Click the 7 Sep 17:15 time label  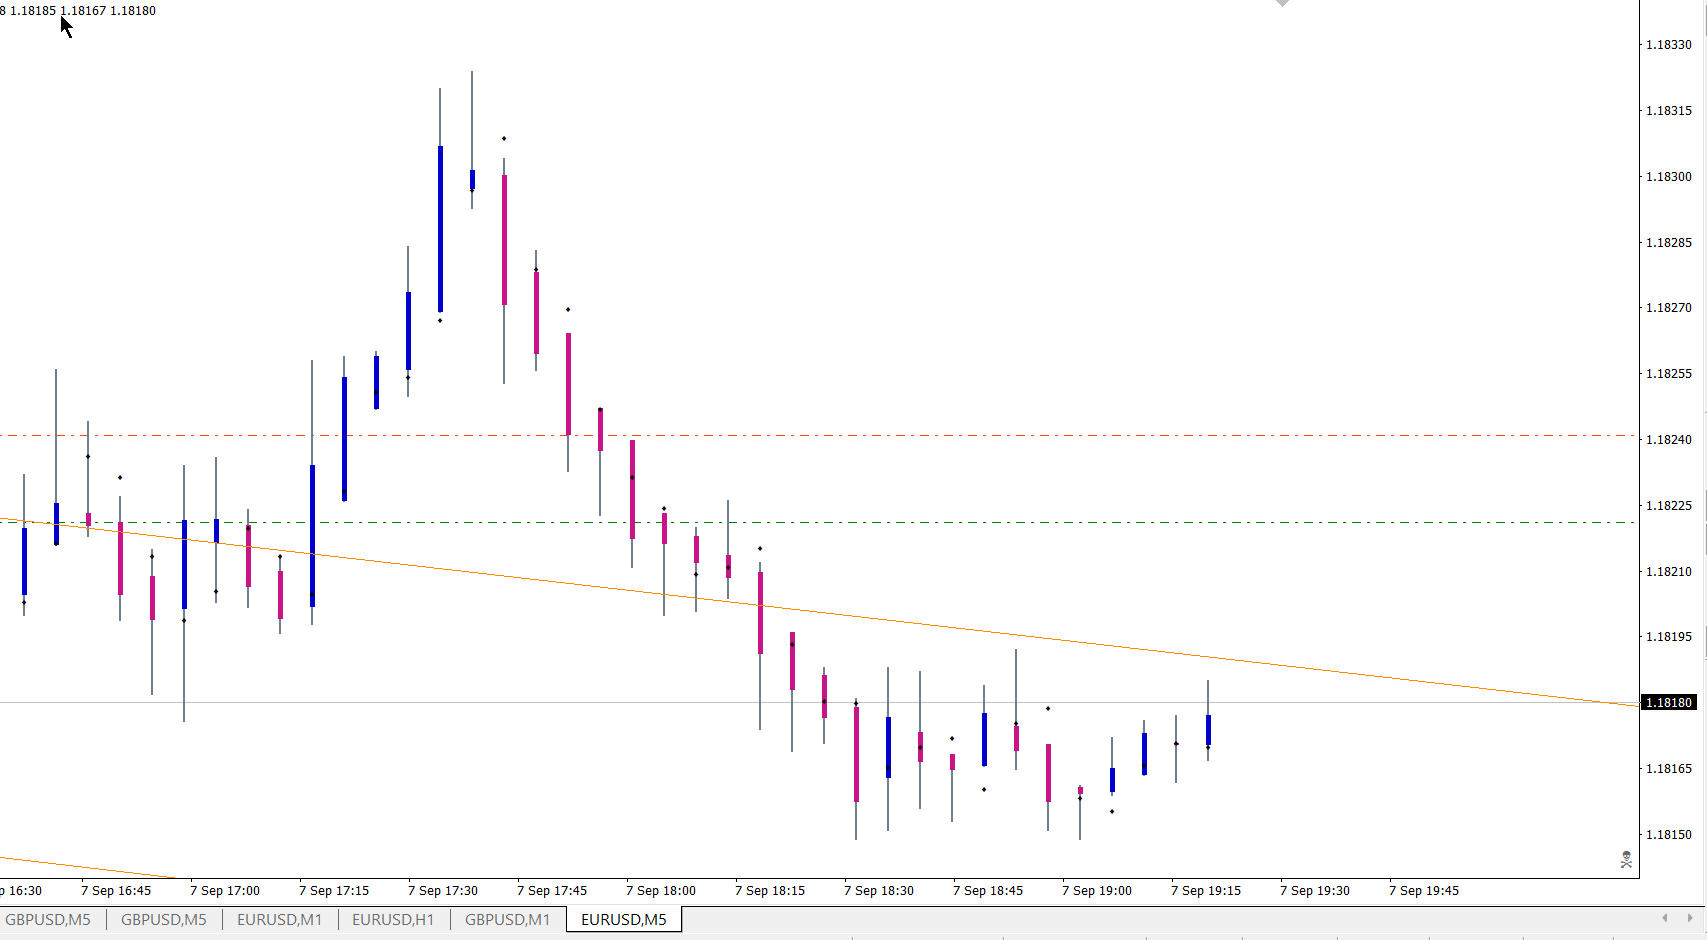point(334,891)
